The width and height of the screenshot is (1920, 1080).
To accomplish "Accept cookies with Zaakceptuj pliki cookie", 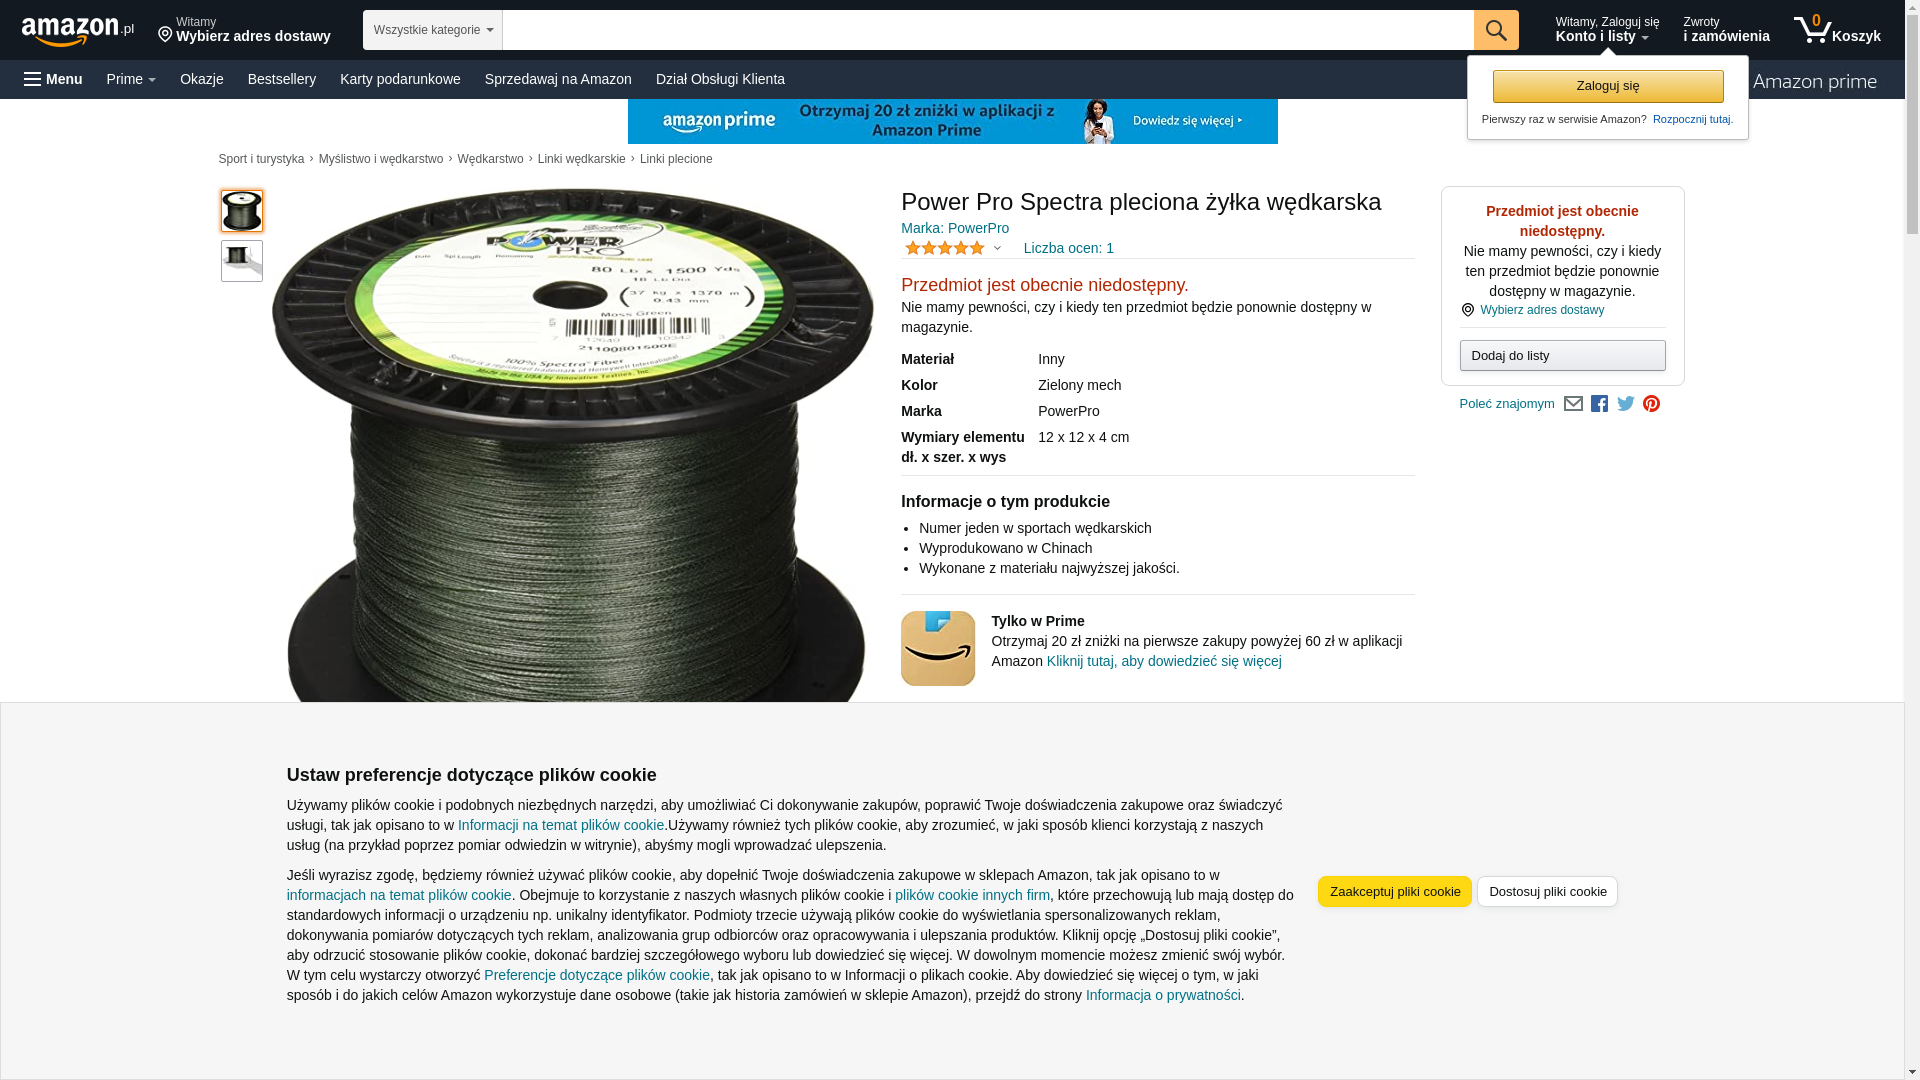I will click(1395, 892).
